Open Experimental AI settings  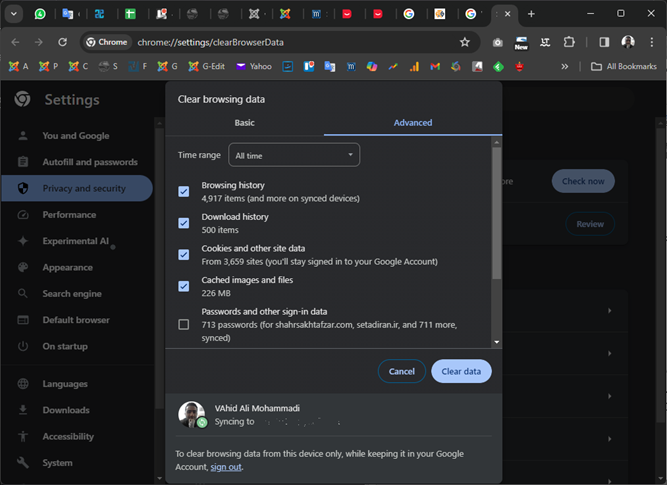tap(77, 241)
